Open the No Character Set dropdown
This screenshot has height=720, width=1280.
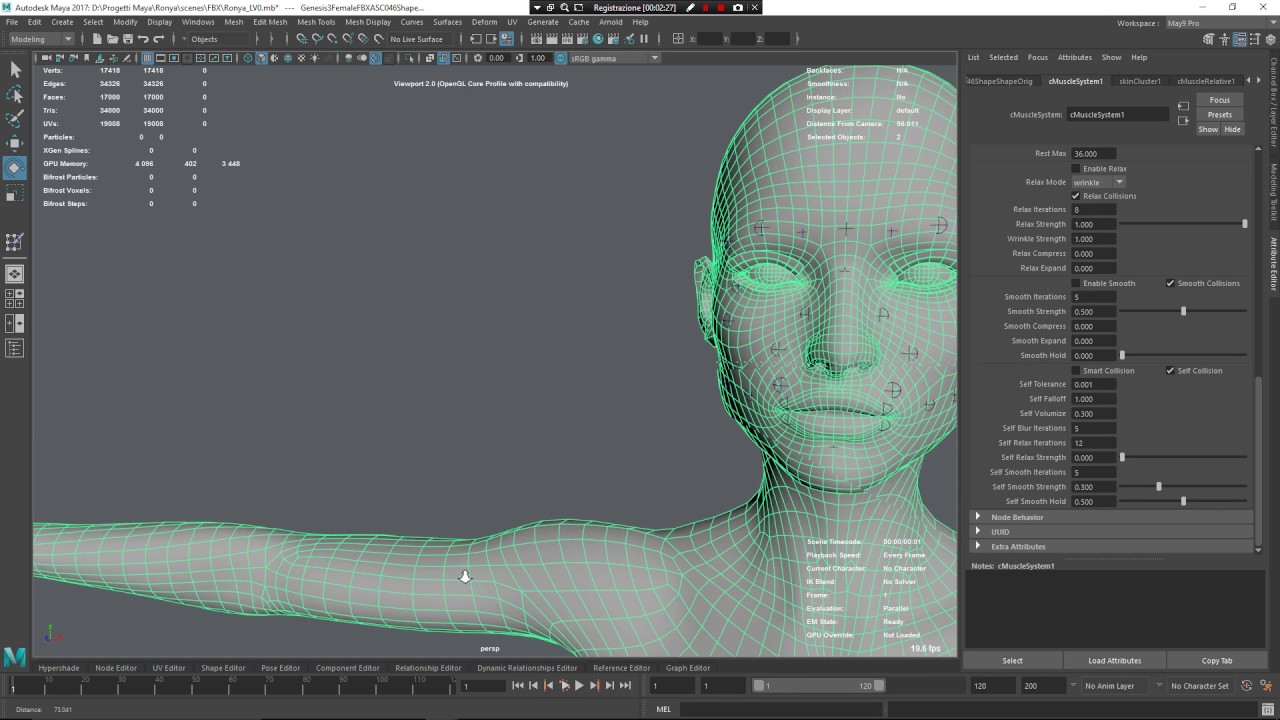point(1199,686)
